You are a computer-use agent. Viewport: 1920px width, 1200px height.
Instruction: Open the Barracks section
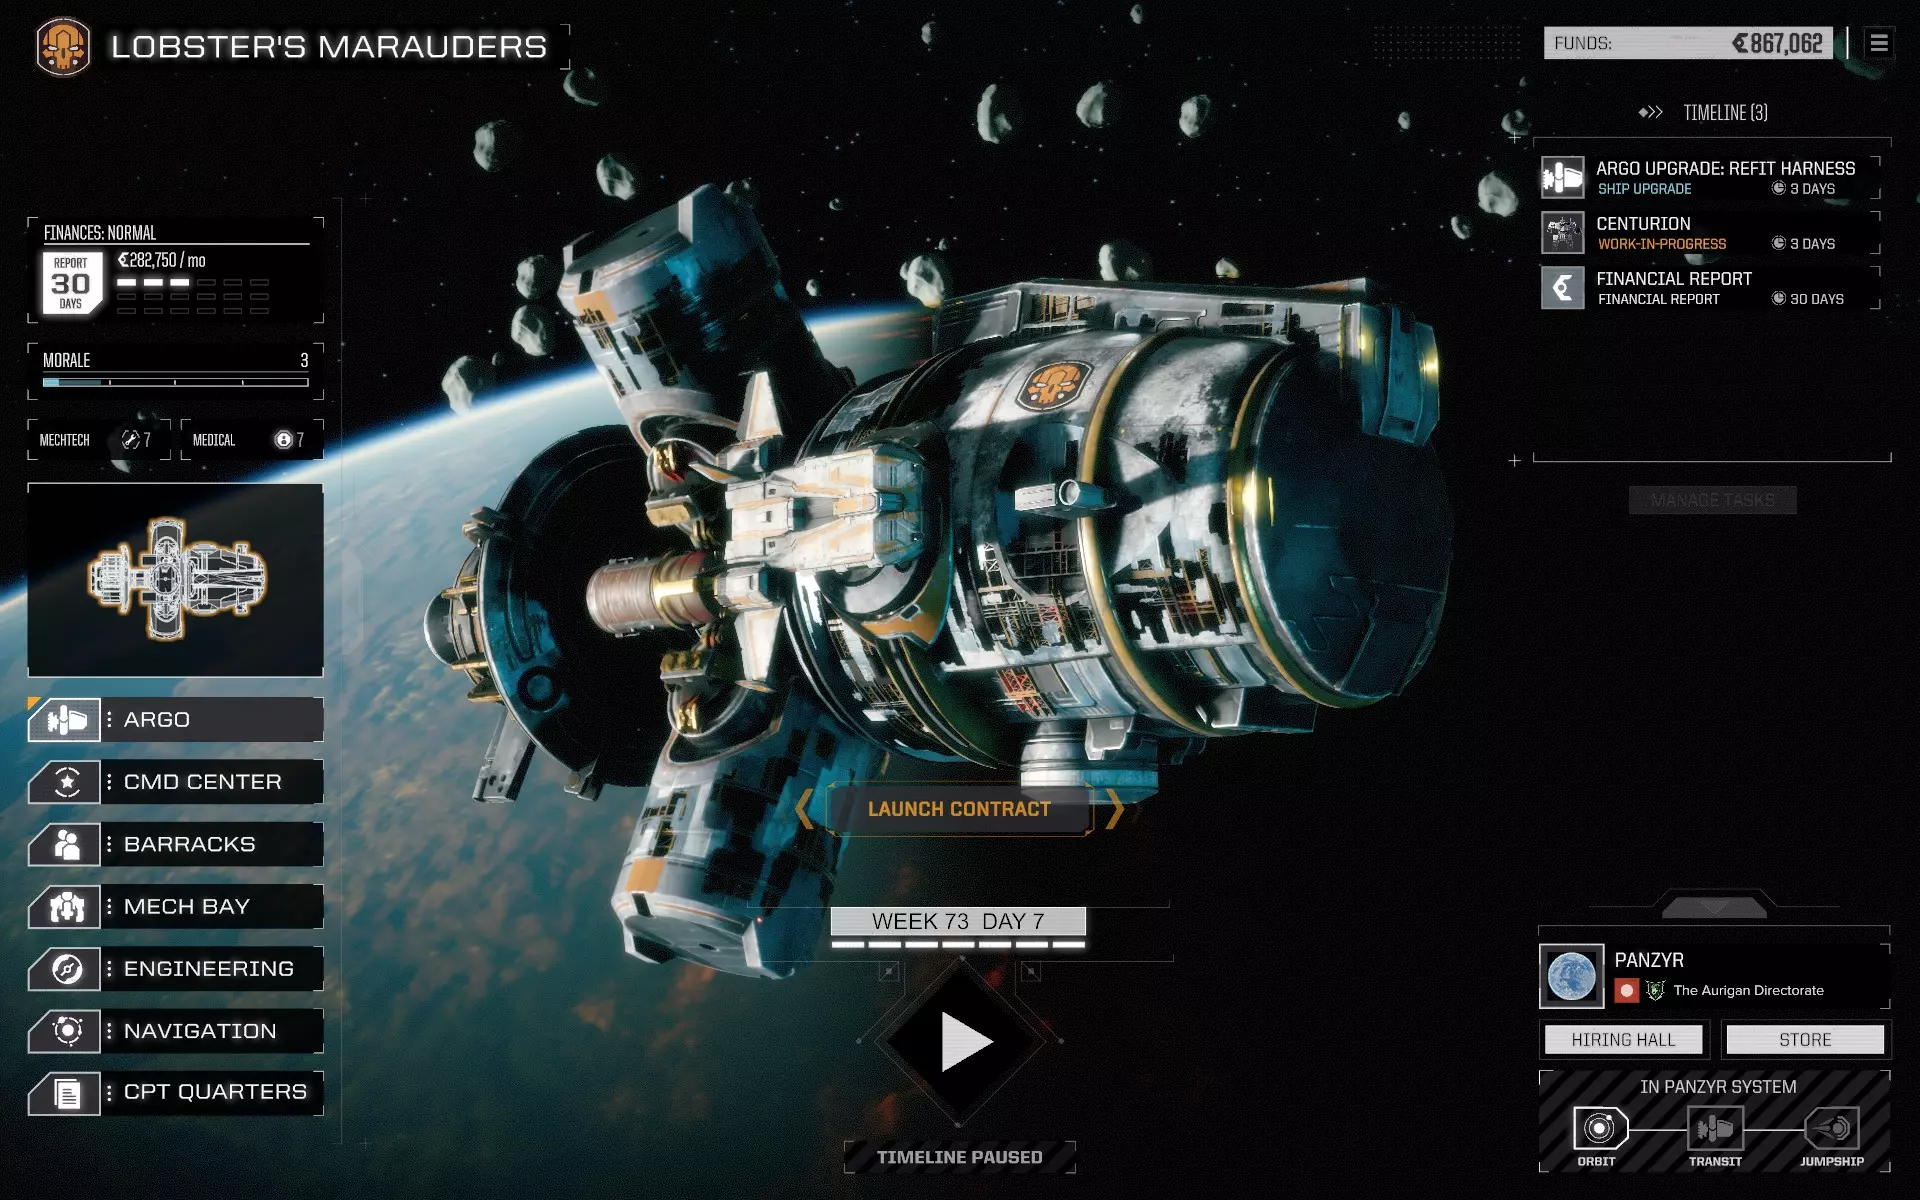(176, 845)
